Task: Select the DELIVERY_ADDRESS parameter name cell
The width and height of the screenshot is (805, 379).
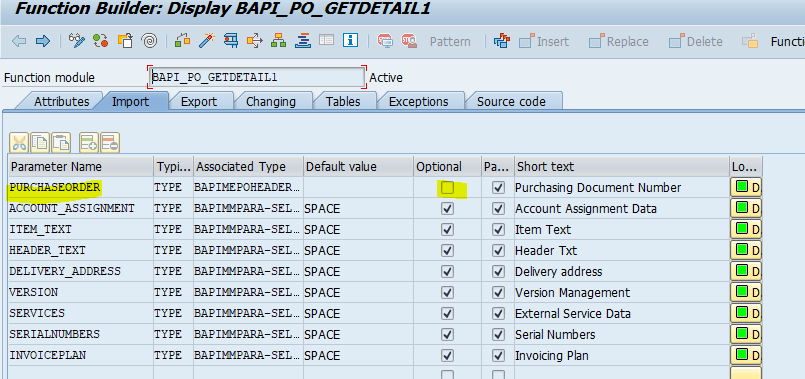Action: point(81,272)
